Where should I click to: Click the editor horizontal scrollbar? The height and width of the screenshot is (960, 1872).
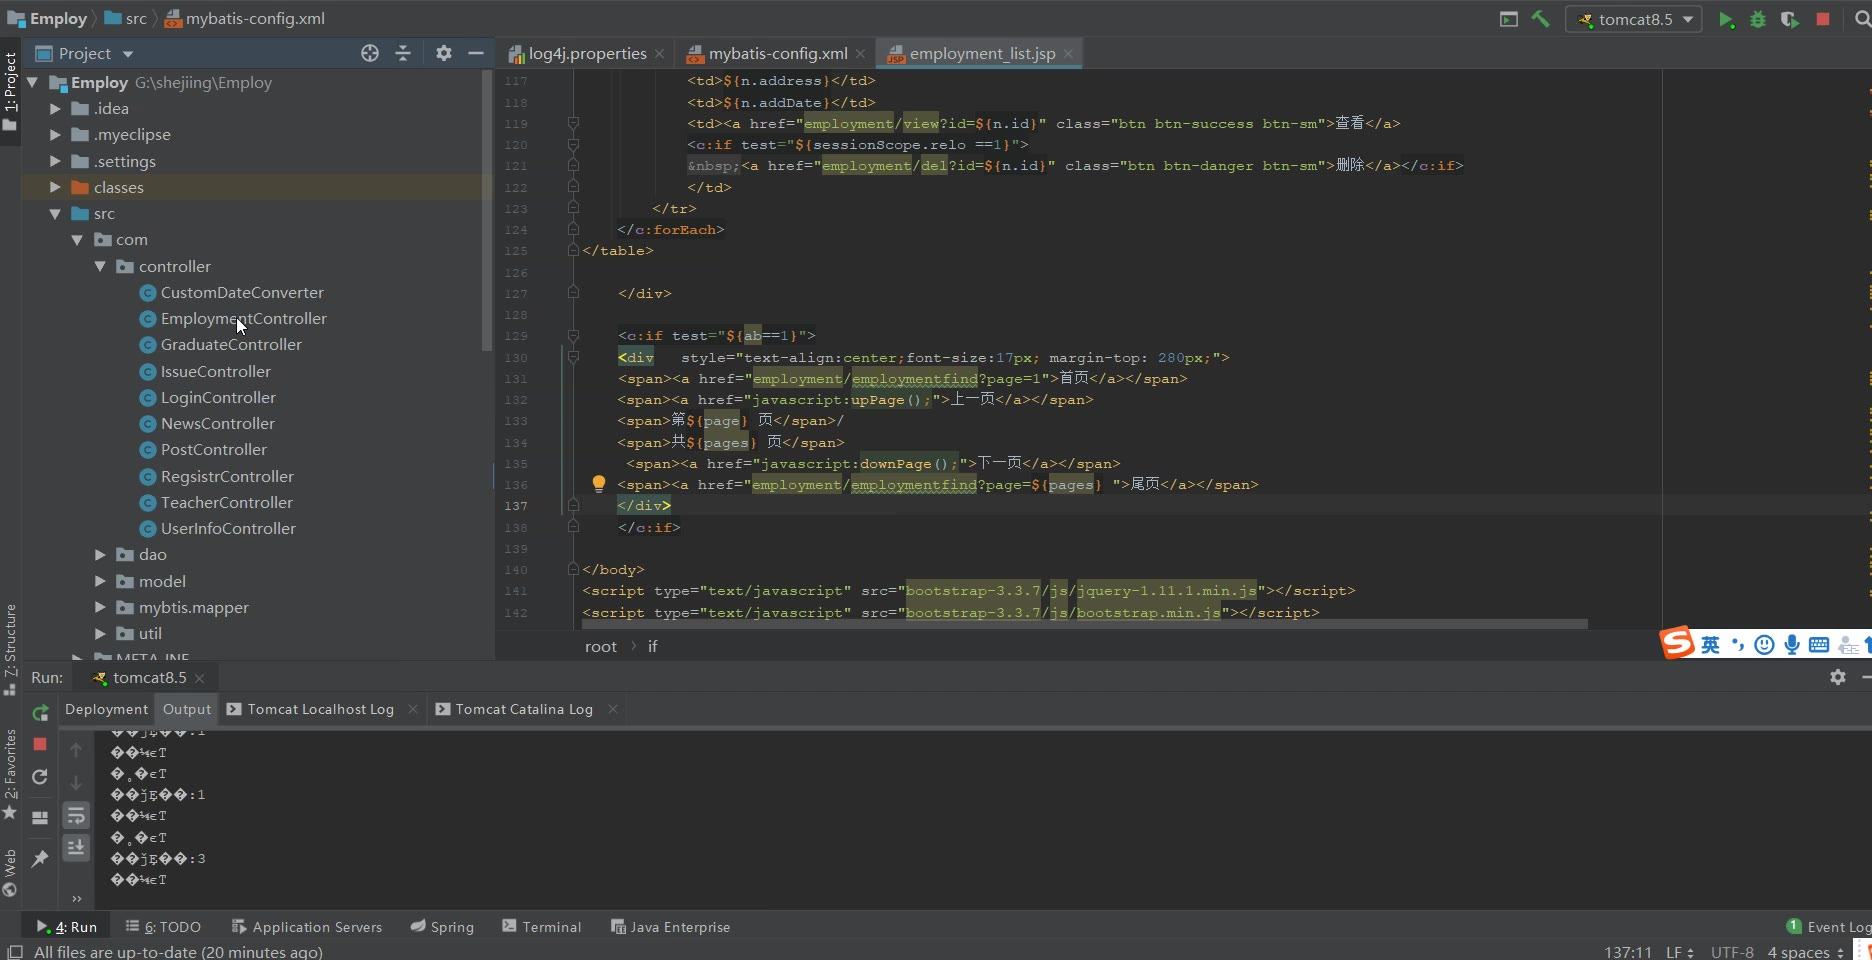[1084, 624]
